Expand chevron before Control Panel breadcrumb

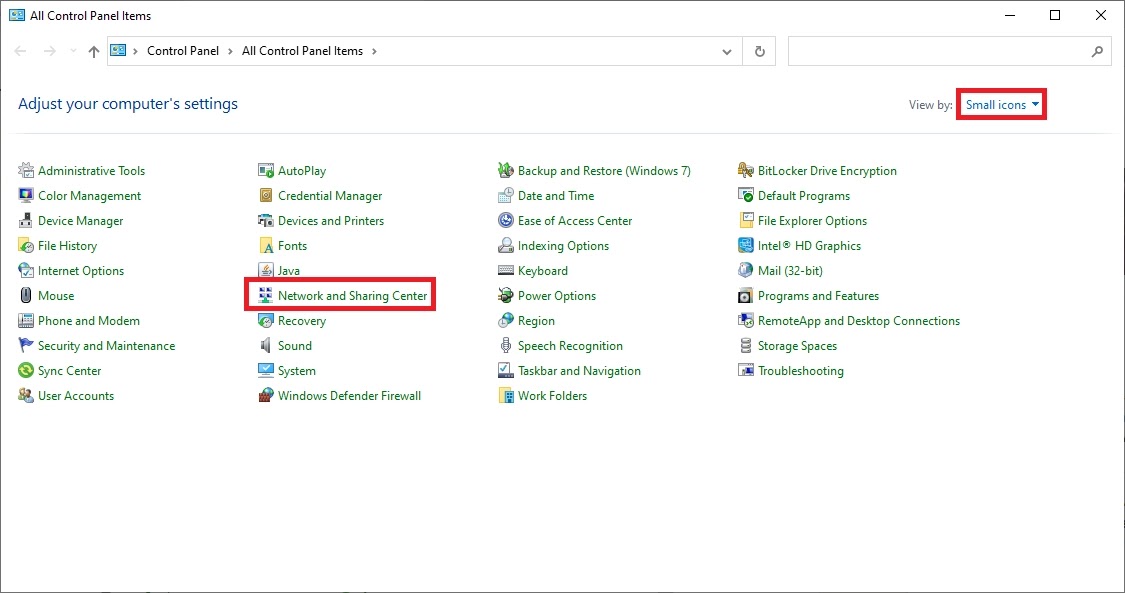[x=135, y=52]
